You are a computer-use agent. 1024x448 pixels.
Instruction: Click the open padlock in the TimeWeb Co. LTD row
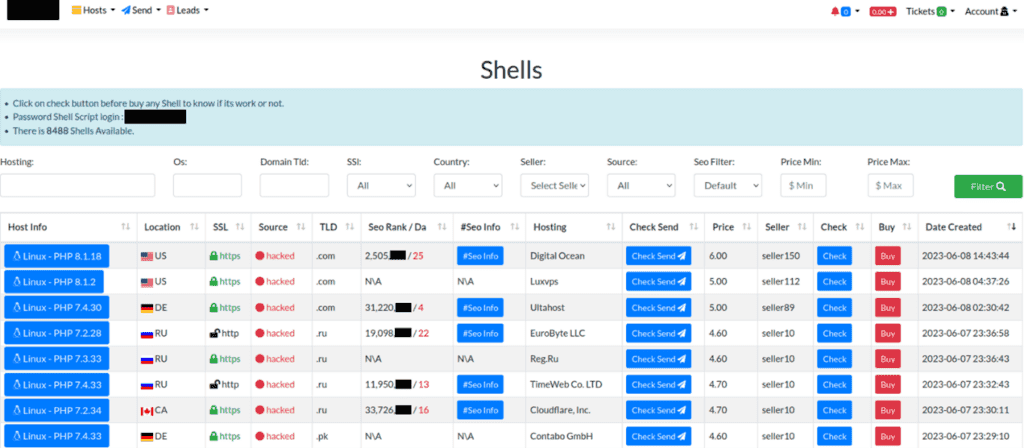click(214, 385)
